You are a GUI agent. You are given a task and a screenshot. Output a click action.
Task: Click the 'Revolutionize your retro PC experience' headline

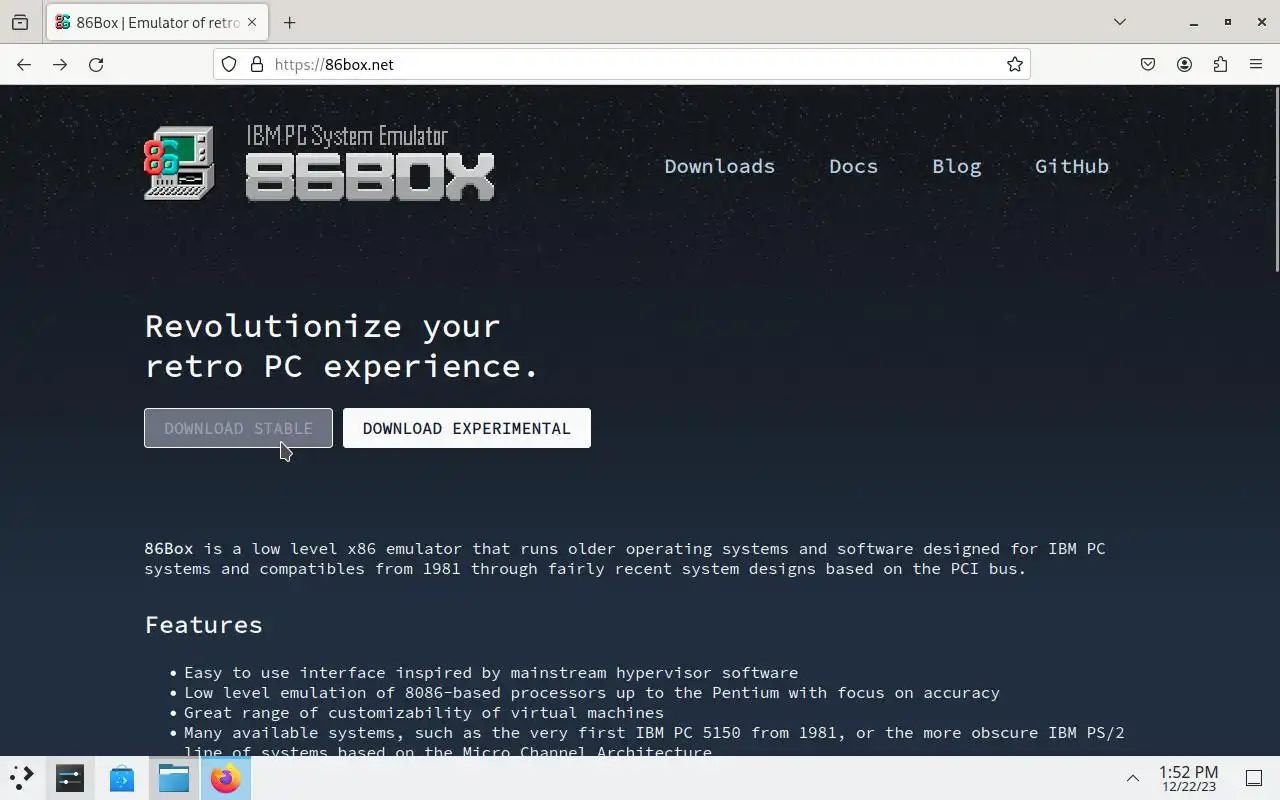[x=342, y=346]
